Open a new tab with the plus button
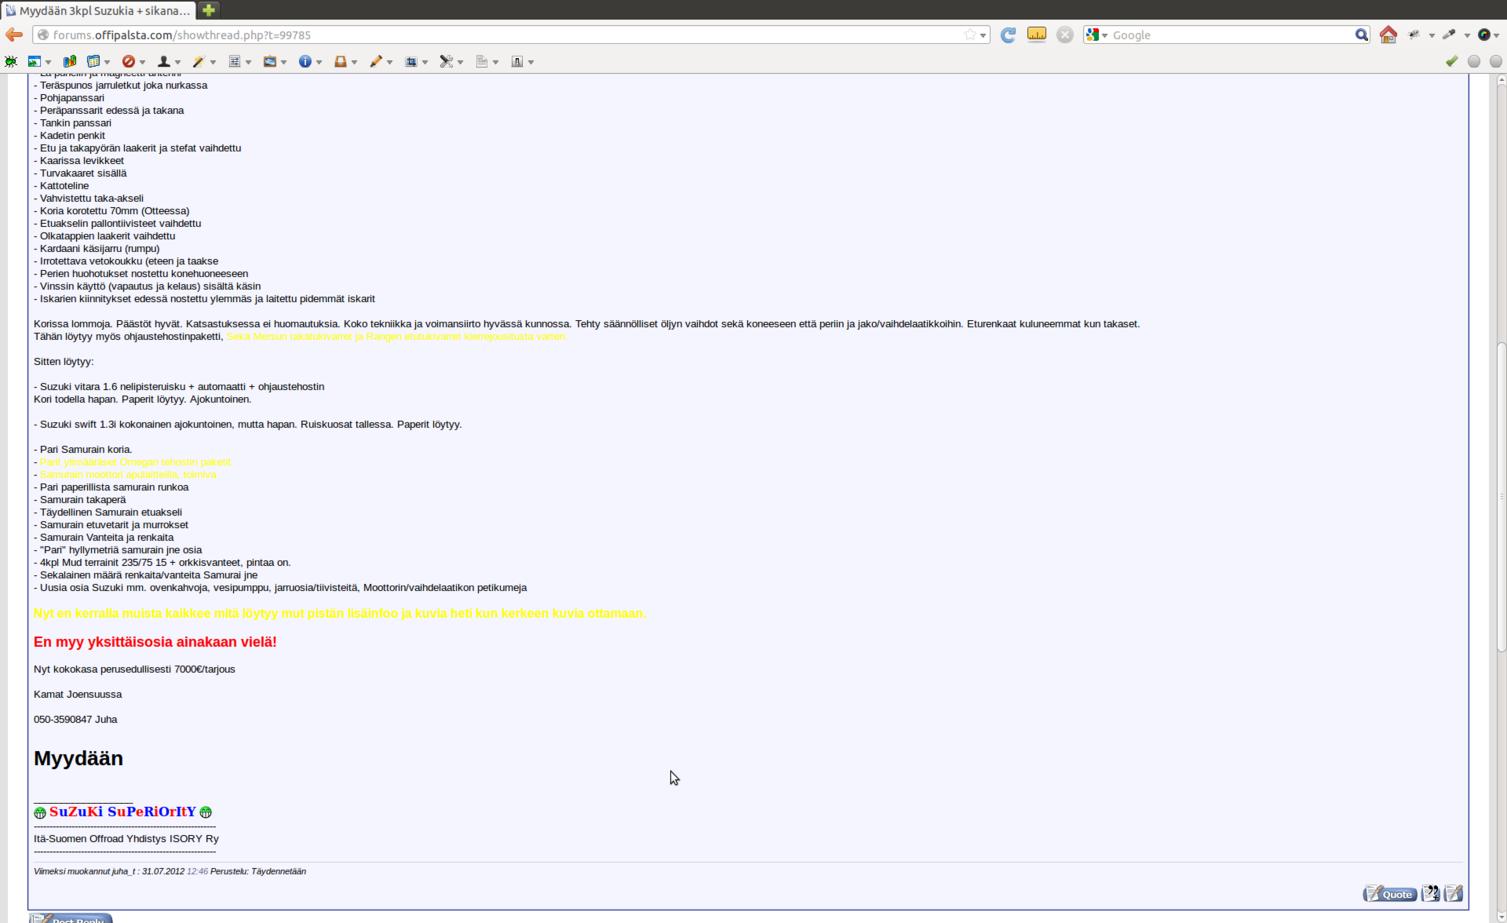The height and width of the screenshot is (923, 1507). [208, 10]
